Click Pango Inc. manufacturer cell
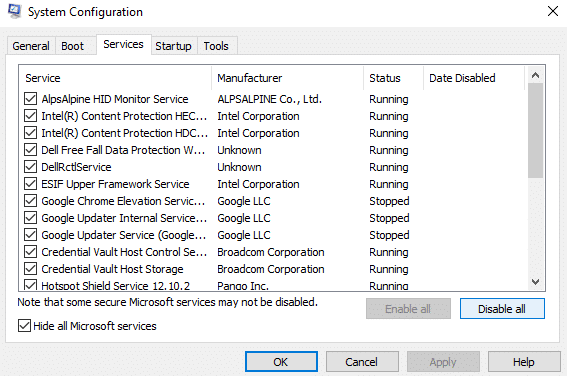 [243, 286]
